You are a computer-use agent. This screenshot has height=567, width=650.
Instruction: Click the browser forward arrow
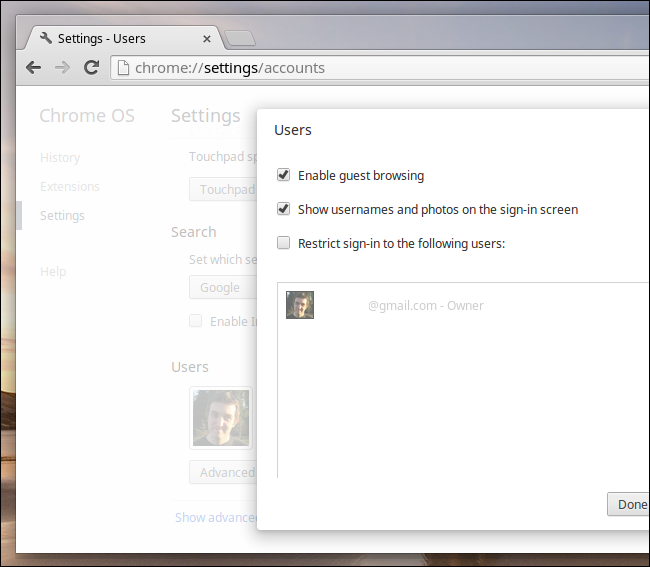62,68
